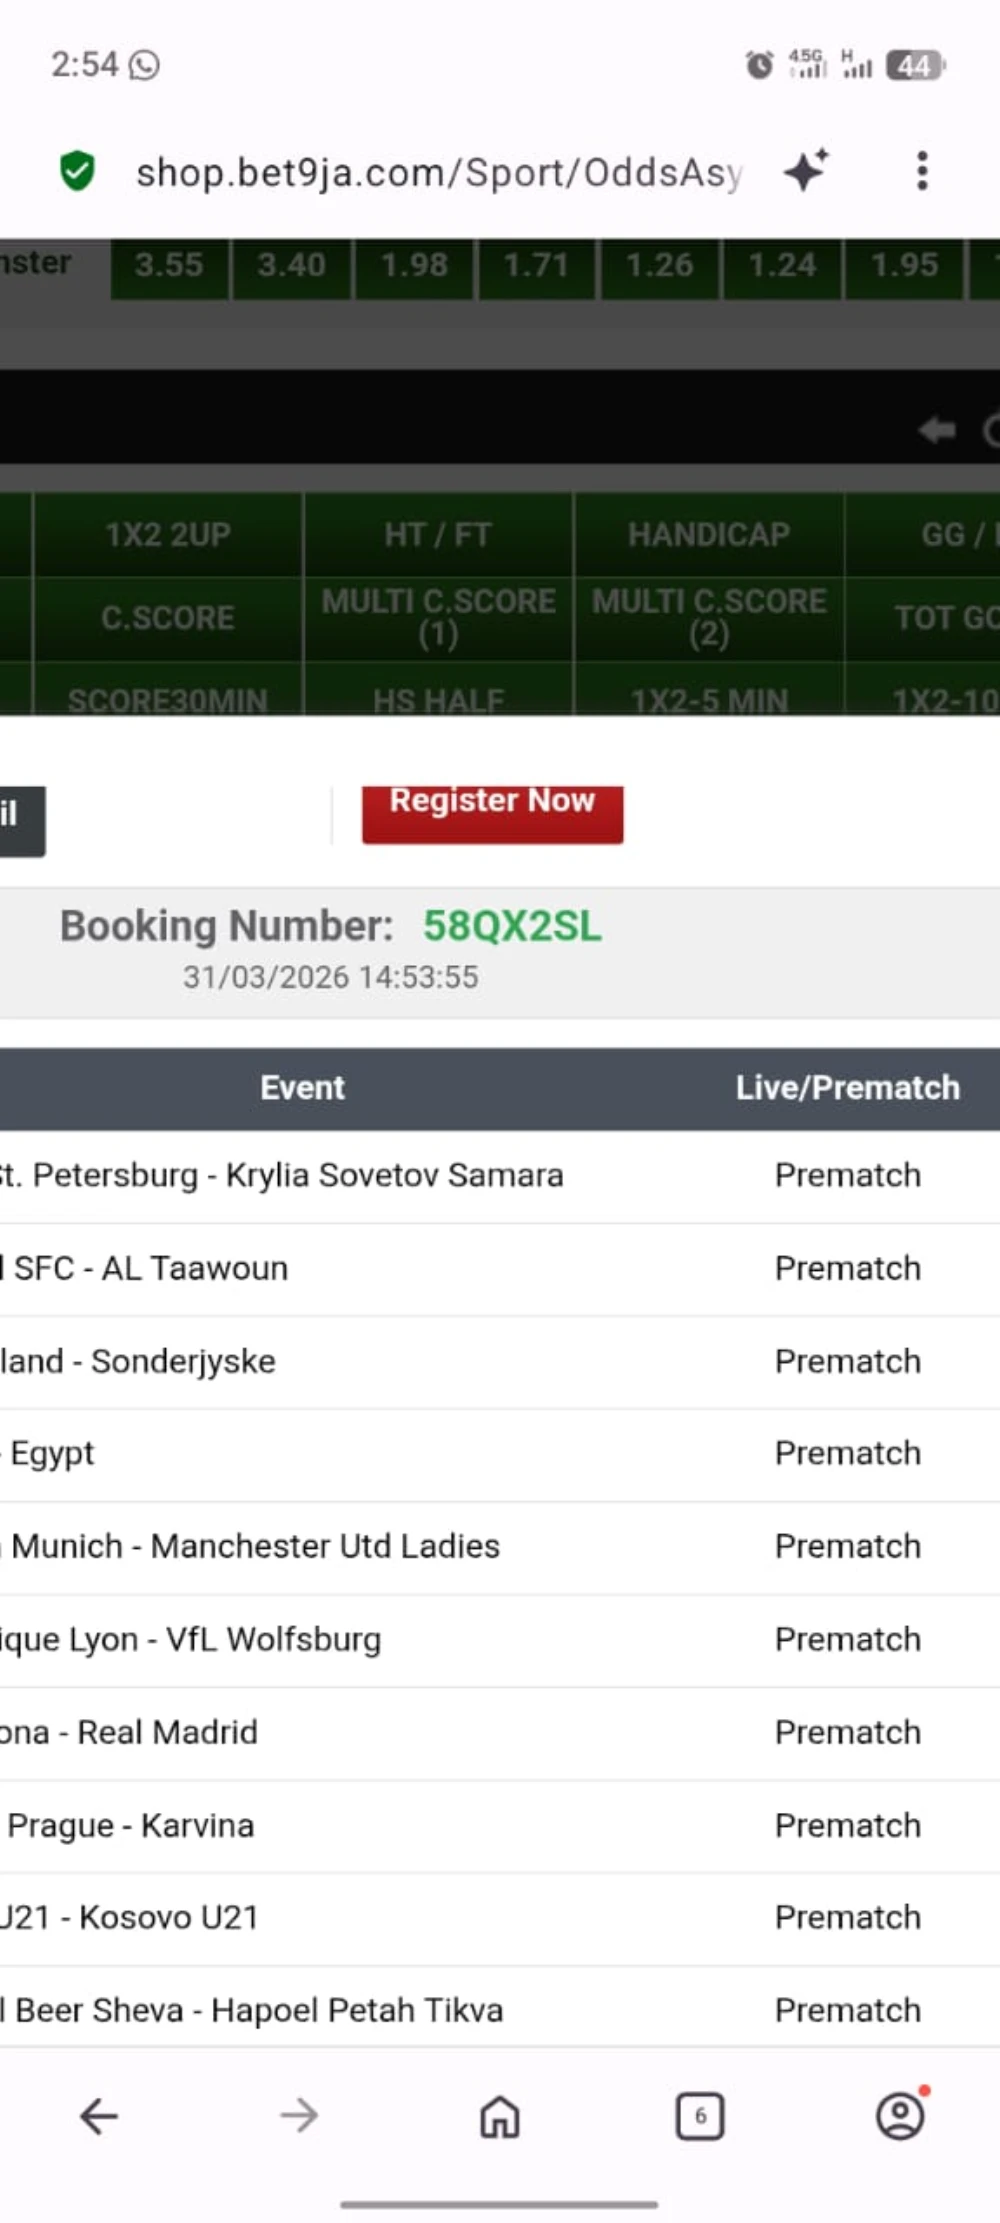Open the tab switcher showing 6 tabs
Viewport: 1000px width, 2223px height.
[x=700, y=2116]
